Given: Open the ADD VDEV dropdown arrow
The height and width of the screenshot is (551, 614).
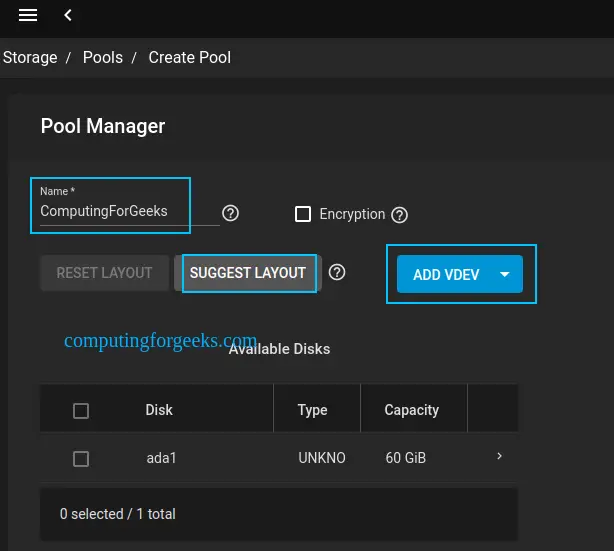Looking at the screenshot, I should click(505, 274).
